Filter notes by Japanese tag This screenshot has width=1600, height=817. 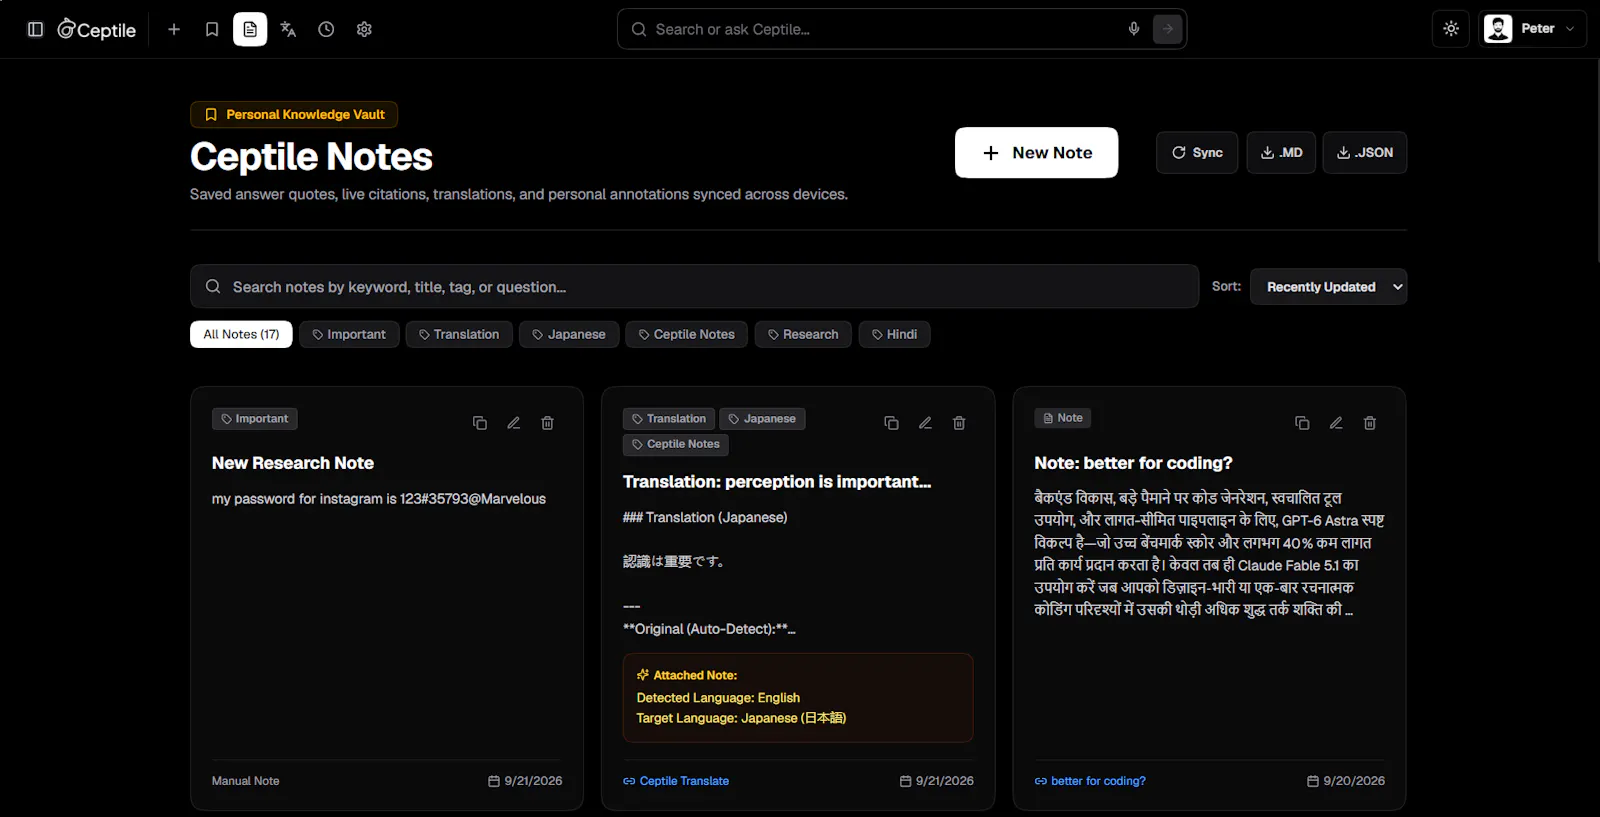tap(569, 334)
